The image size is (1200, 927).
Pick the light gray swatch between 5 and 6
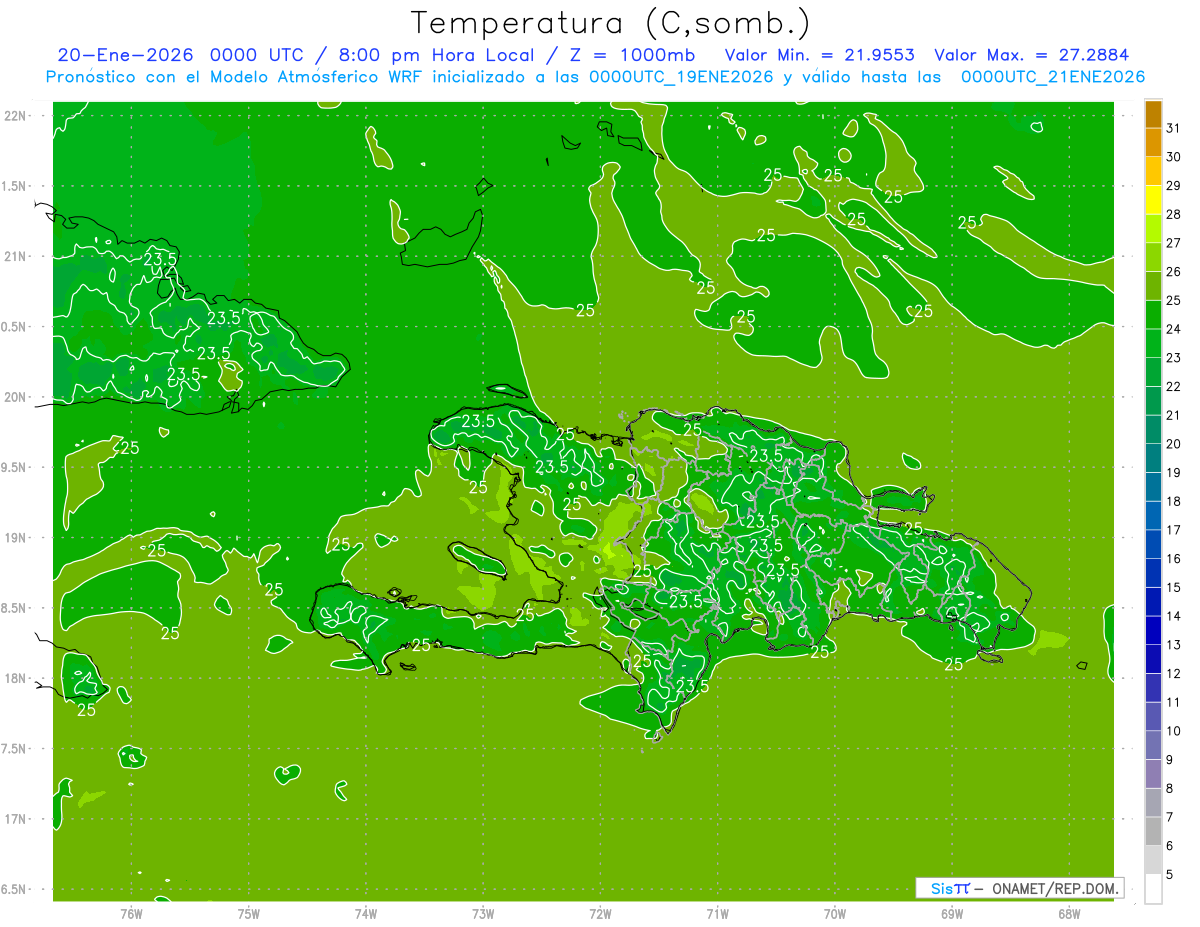(1154, 860)
